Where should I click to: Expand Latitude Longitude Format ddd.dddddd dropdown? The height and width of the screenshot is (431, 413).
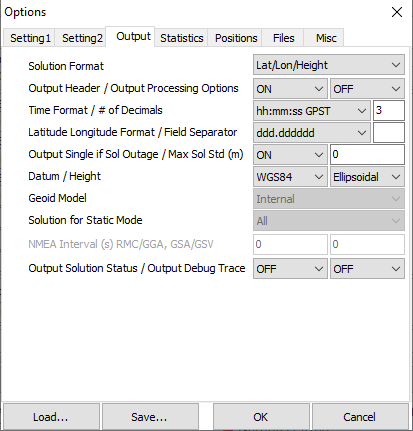[312, 133]
